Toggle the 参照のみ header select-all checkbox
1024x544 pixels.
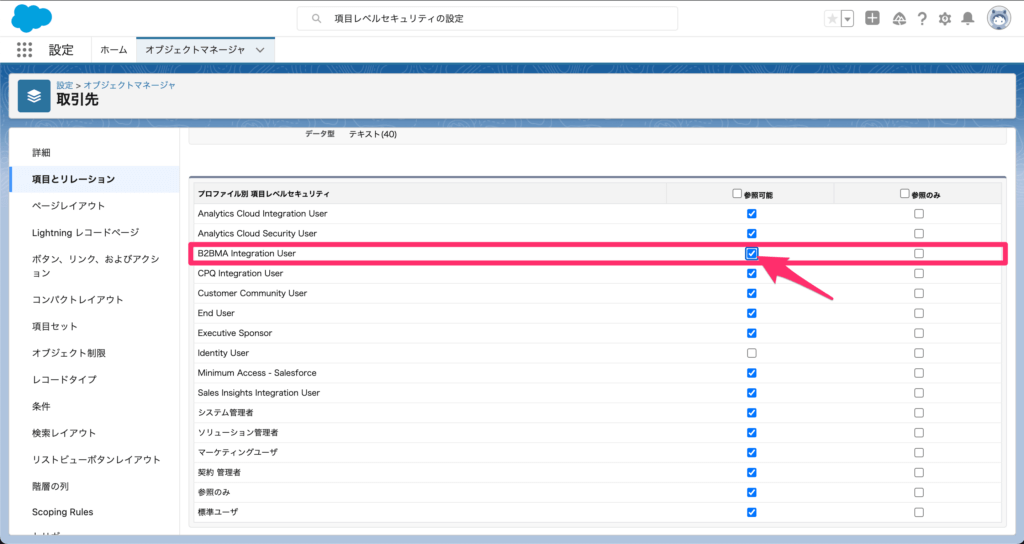(x=904, y=193)
